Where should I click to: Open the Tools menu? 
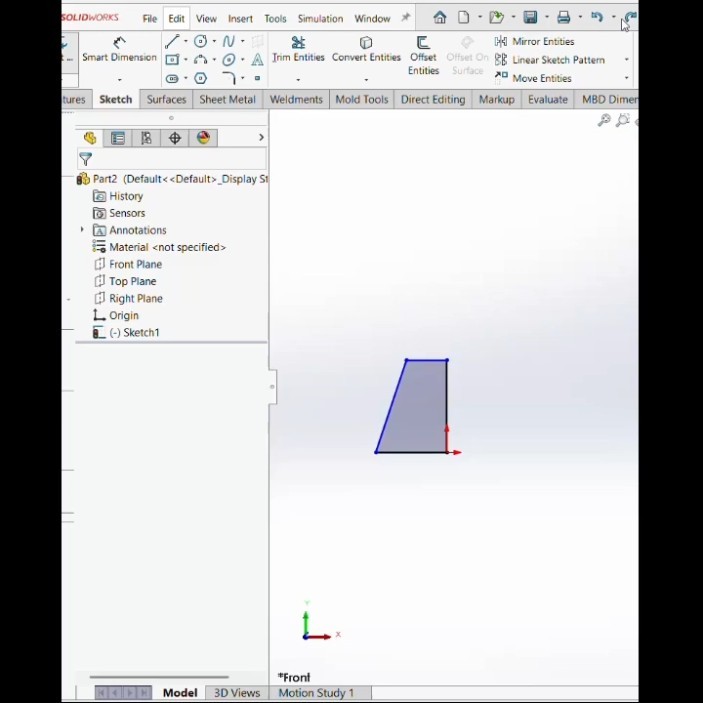pyautogui.click(x=275, y=19)
